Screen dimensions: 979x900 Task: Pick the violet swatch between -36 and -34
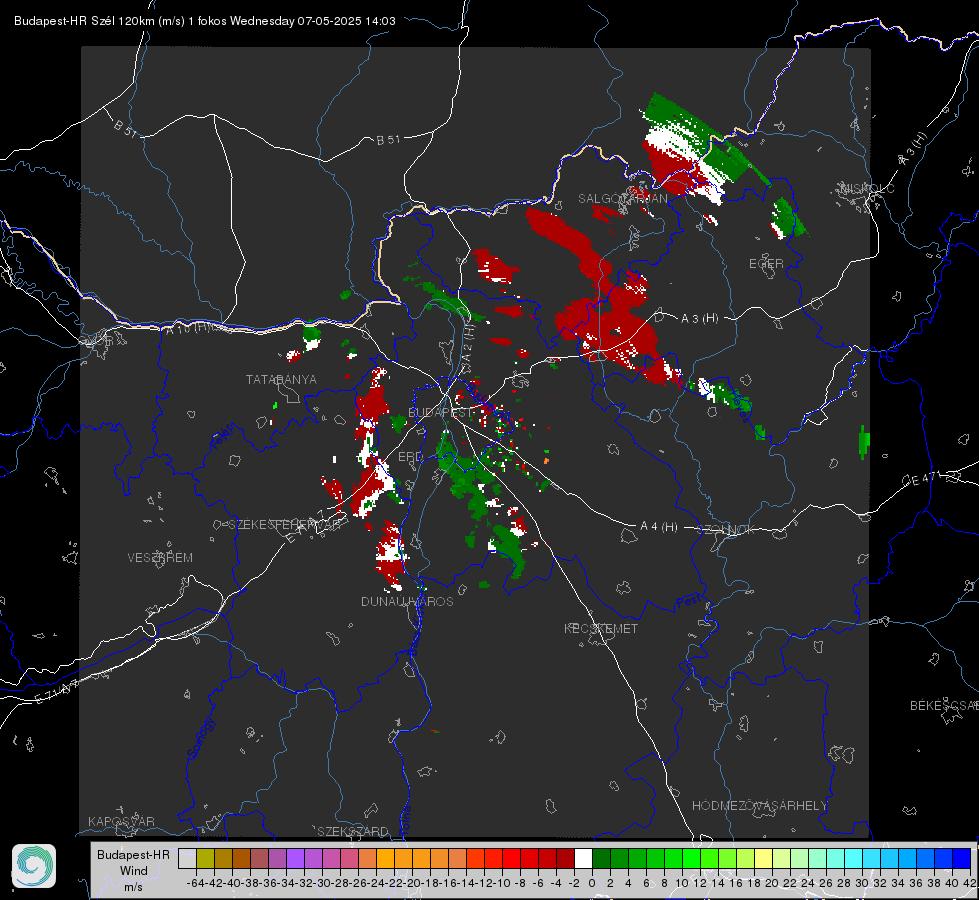[x=277, y=858]
